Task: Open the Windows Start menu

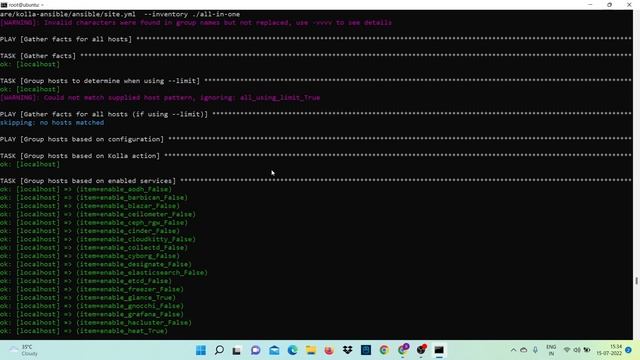Action: tap(201, 350)
